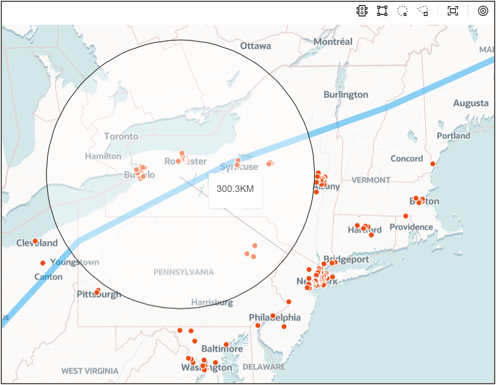Click the WEST VIRGINIA state label
Viewport: 496px width, 385px height.
[x=90, y=371]
